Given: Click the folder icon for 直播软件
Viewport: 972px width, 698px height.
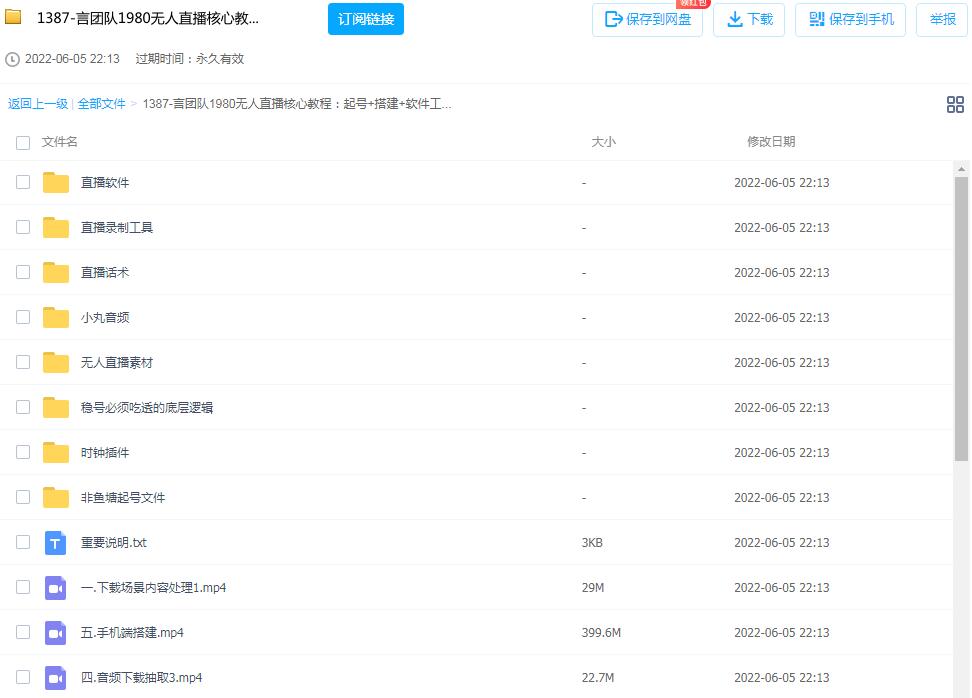Looking at the screenshot, I should (56, 182).
